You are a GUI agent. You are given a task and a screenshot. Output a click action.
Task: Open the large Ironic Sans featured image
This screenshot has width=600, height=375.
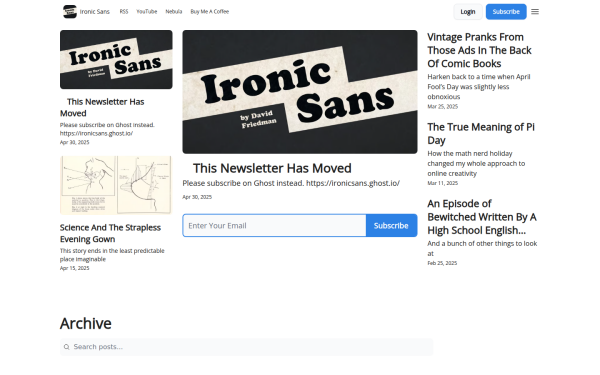tap(300, 92)
